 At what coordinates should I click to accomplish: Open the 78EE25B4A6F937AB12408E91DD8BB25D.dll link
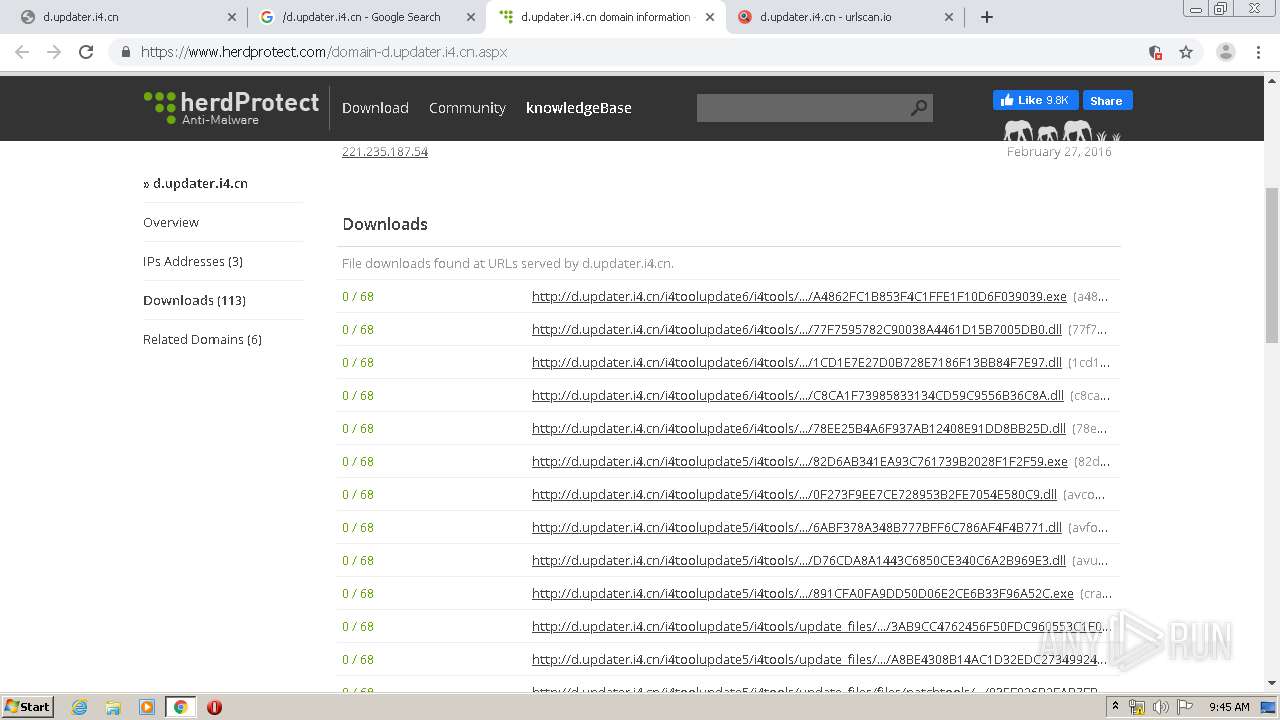click(x=799, y=428)
